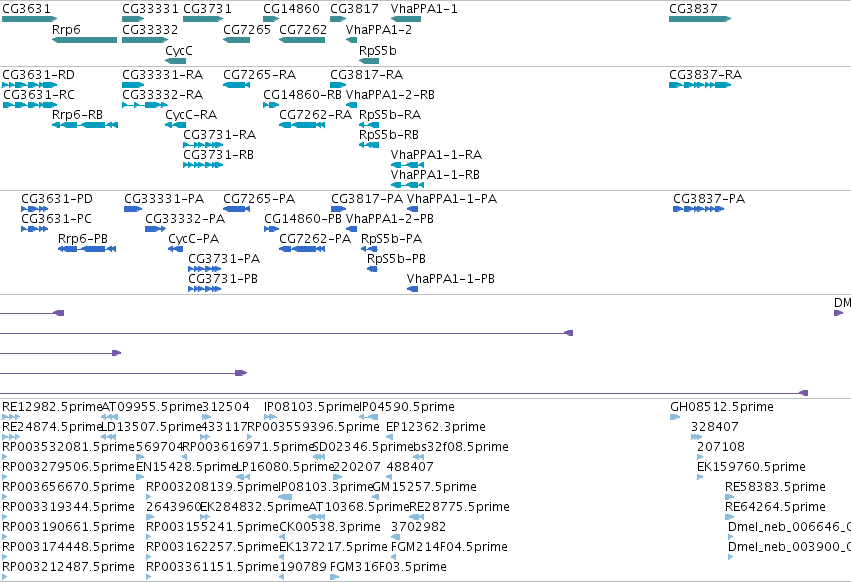851x582 pixels.
Task: Select the CG3817-PA protein label
Action: click(367, 199)
